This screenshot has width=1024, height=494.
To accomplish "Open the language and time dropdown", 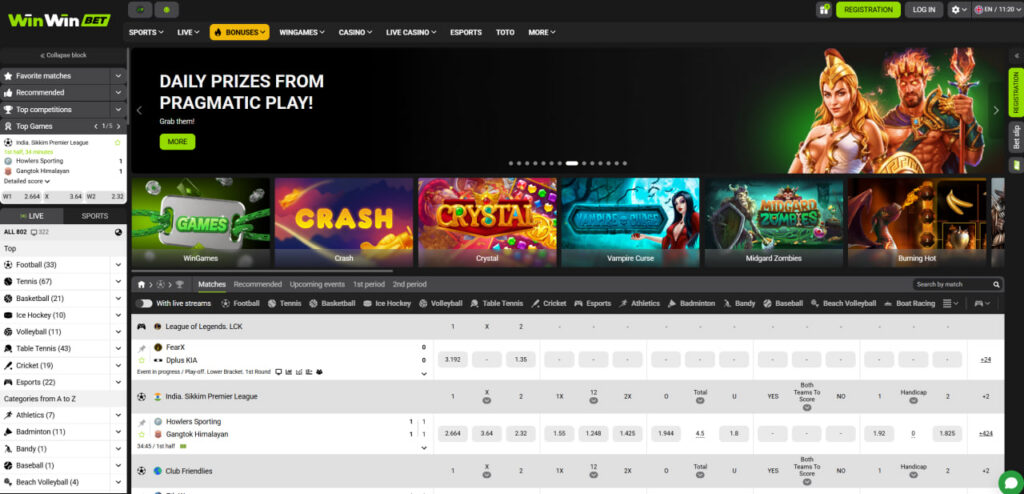I will (997, 10).
